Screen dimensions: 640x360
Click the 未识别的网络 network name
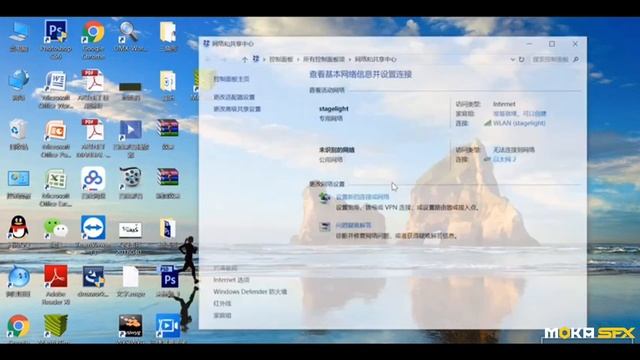(337, 150)
